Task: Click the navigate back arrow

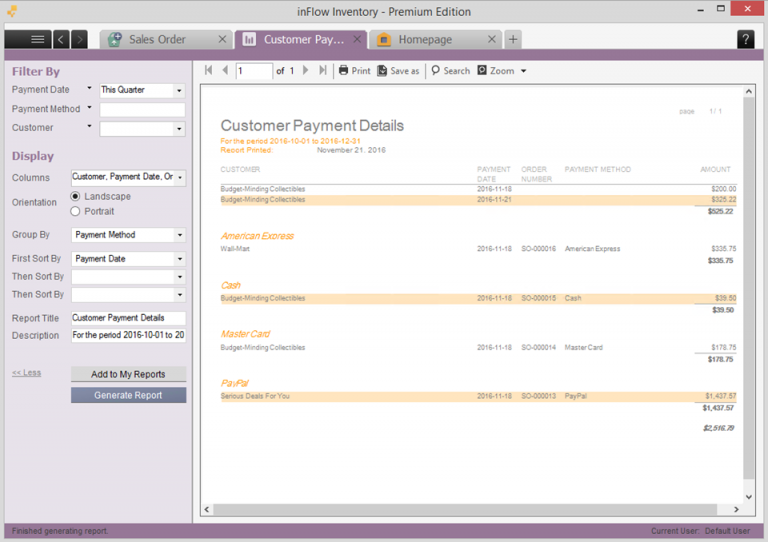Action: click(61, 39)
